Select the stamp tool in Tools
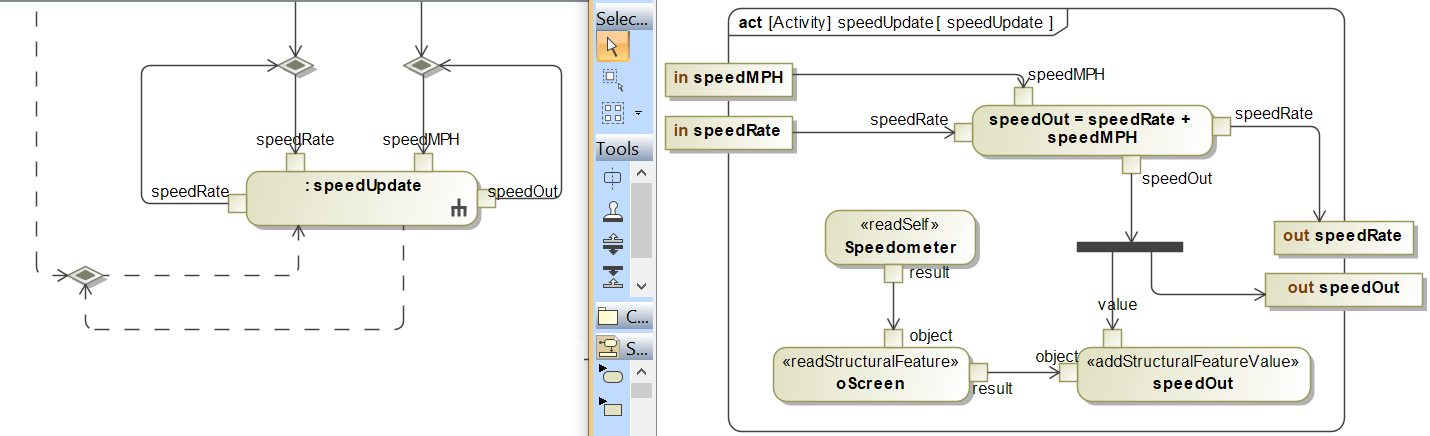The height and width of the screenshot is (436, 1430). pyautogui.click(x=612, y=211)
